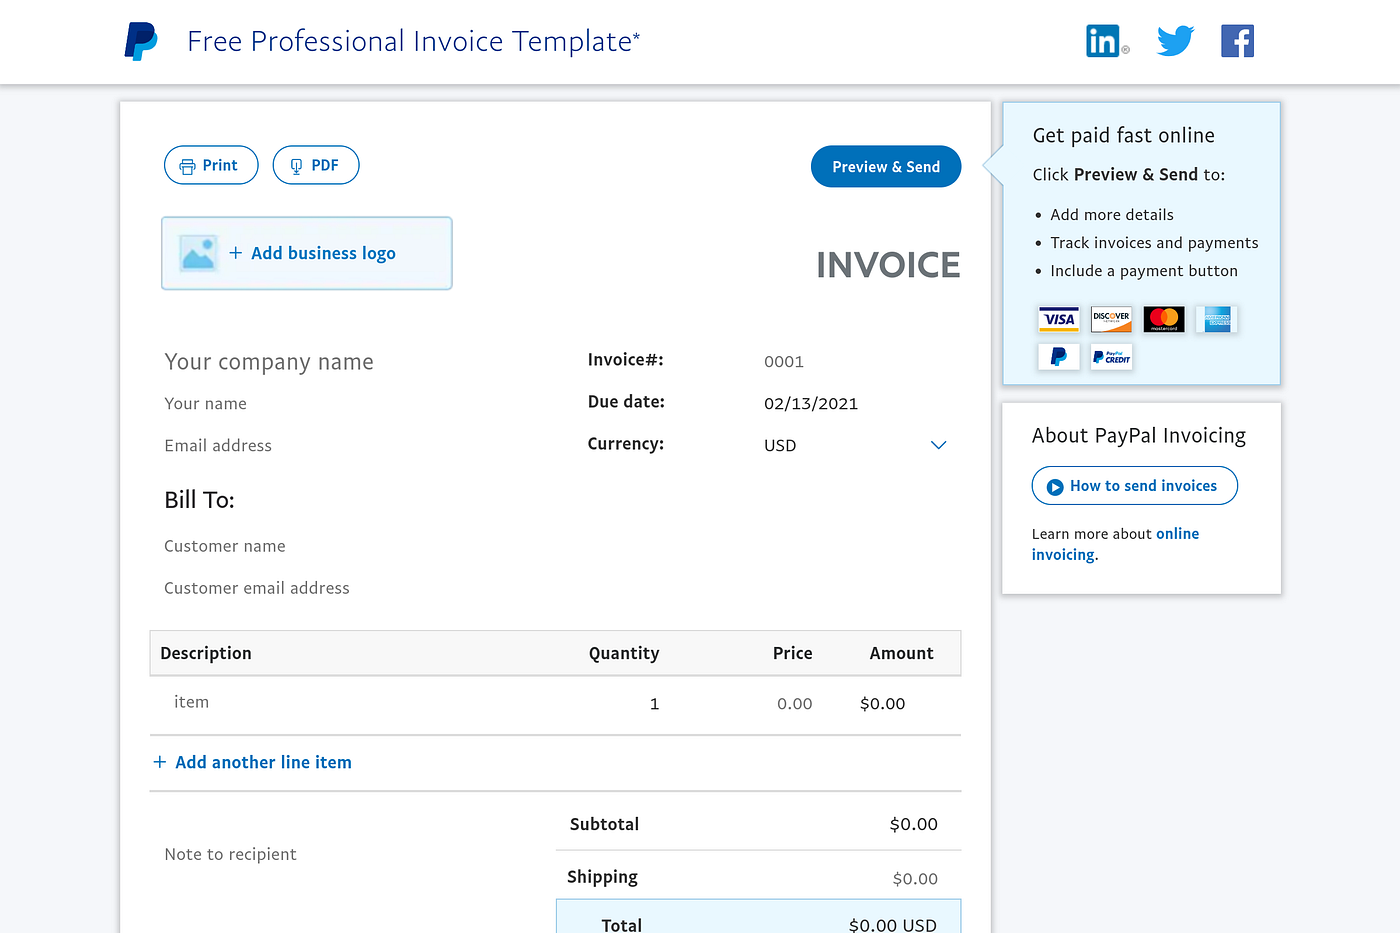Click the plus icon for new line item
Image resolution: width=1400 pixels, height=933 pixels.
click(x=159, y=762)
